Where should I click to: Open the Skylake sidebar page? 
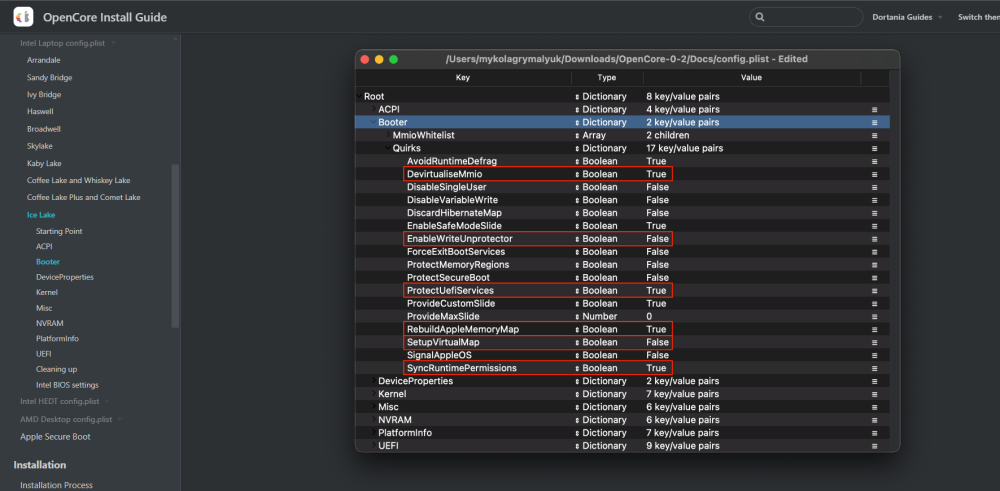[x=40, y=146]
